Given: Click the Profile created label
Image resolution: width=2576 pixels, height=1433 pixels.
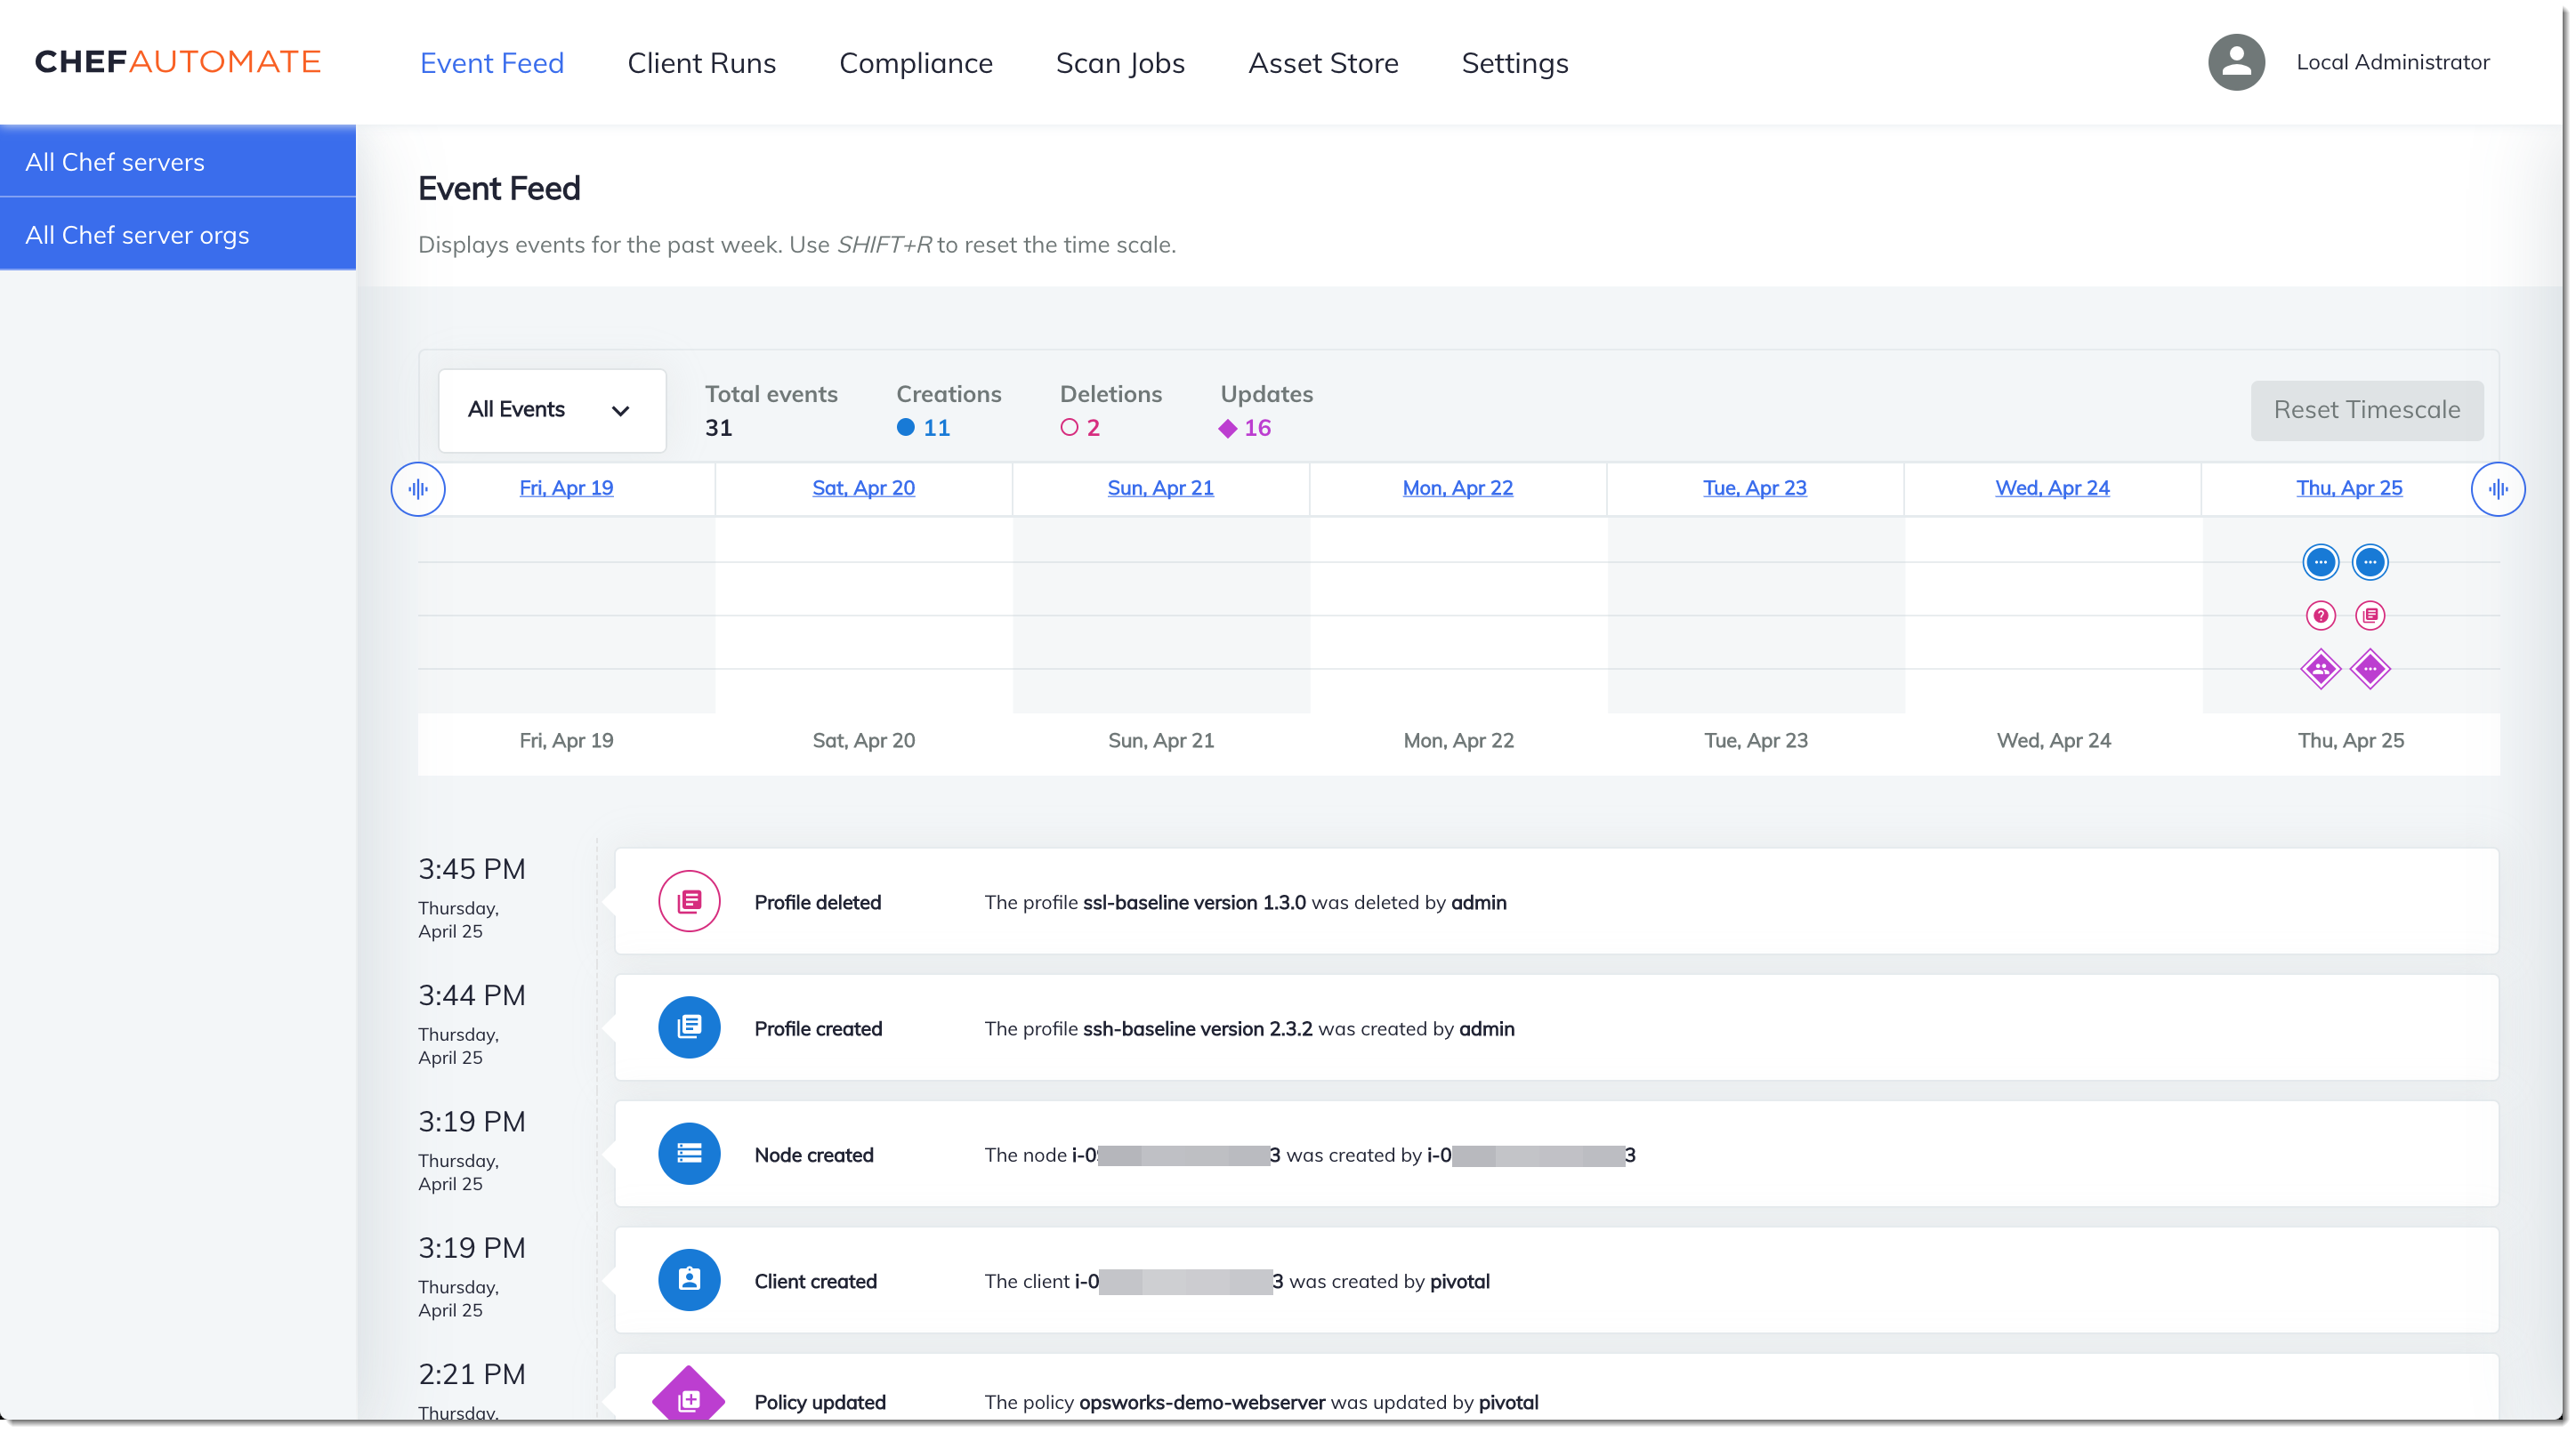Looking at the screenshot, I should click(x=819, y=1028).
